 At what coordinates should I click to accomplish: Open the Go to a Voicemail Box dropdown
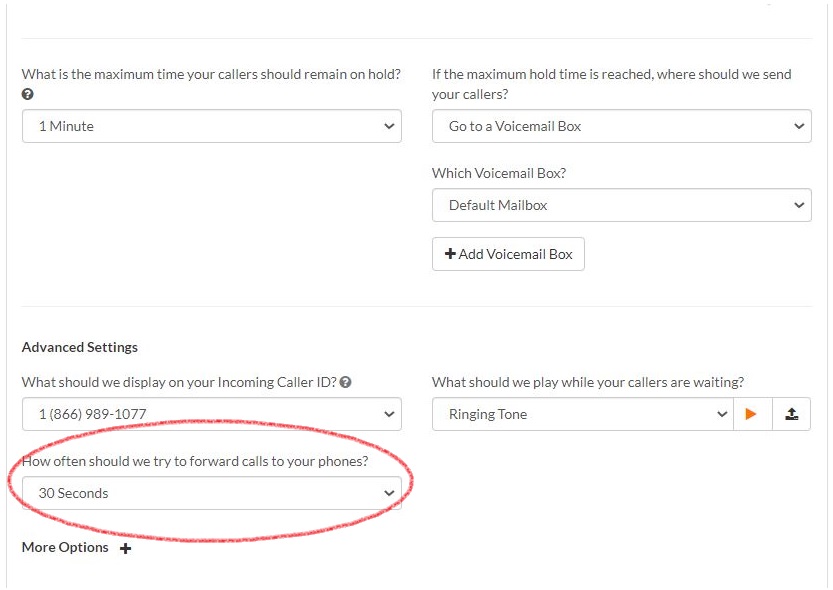[x=621, y=126]
